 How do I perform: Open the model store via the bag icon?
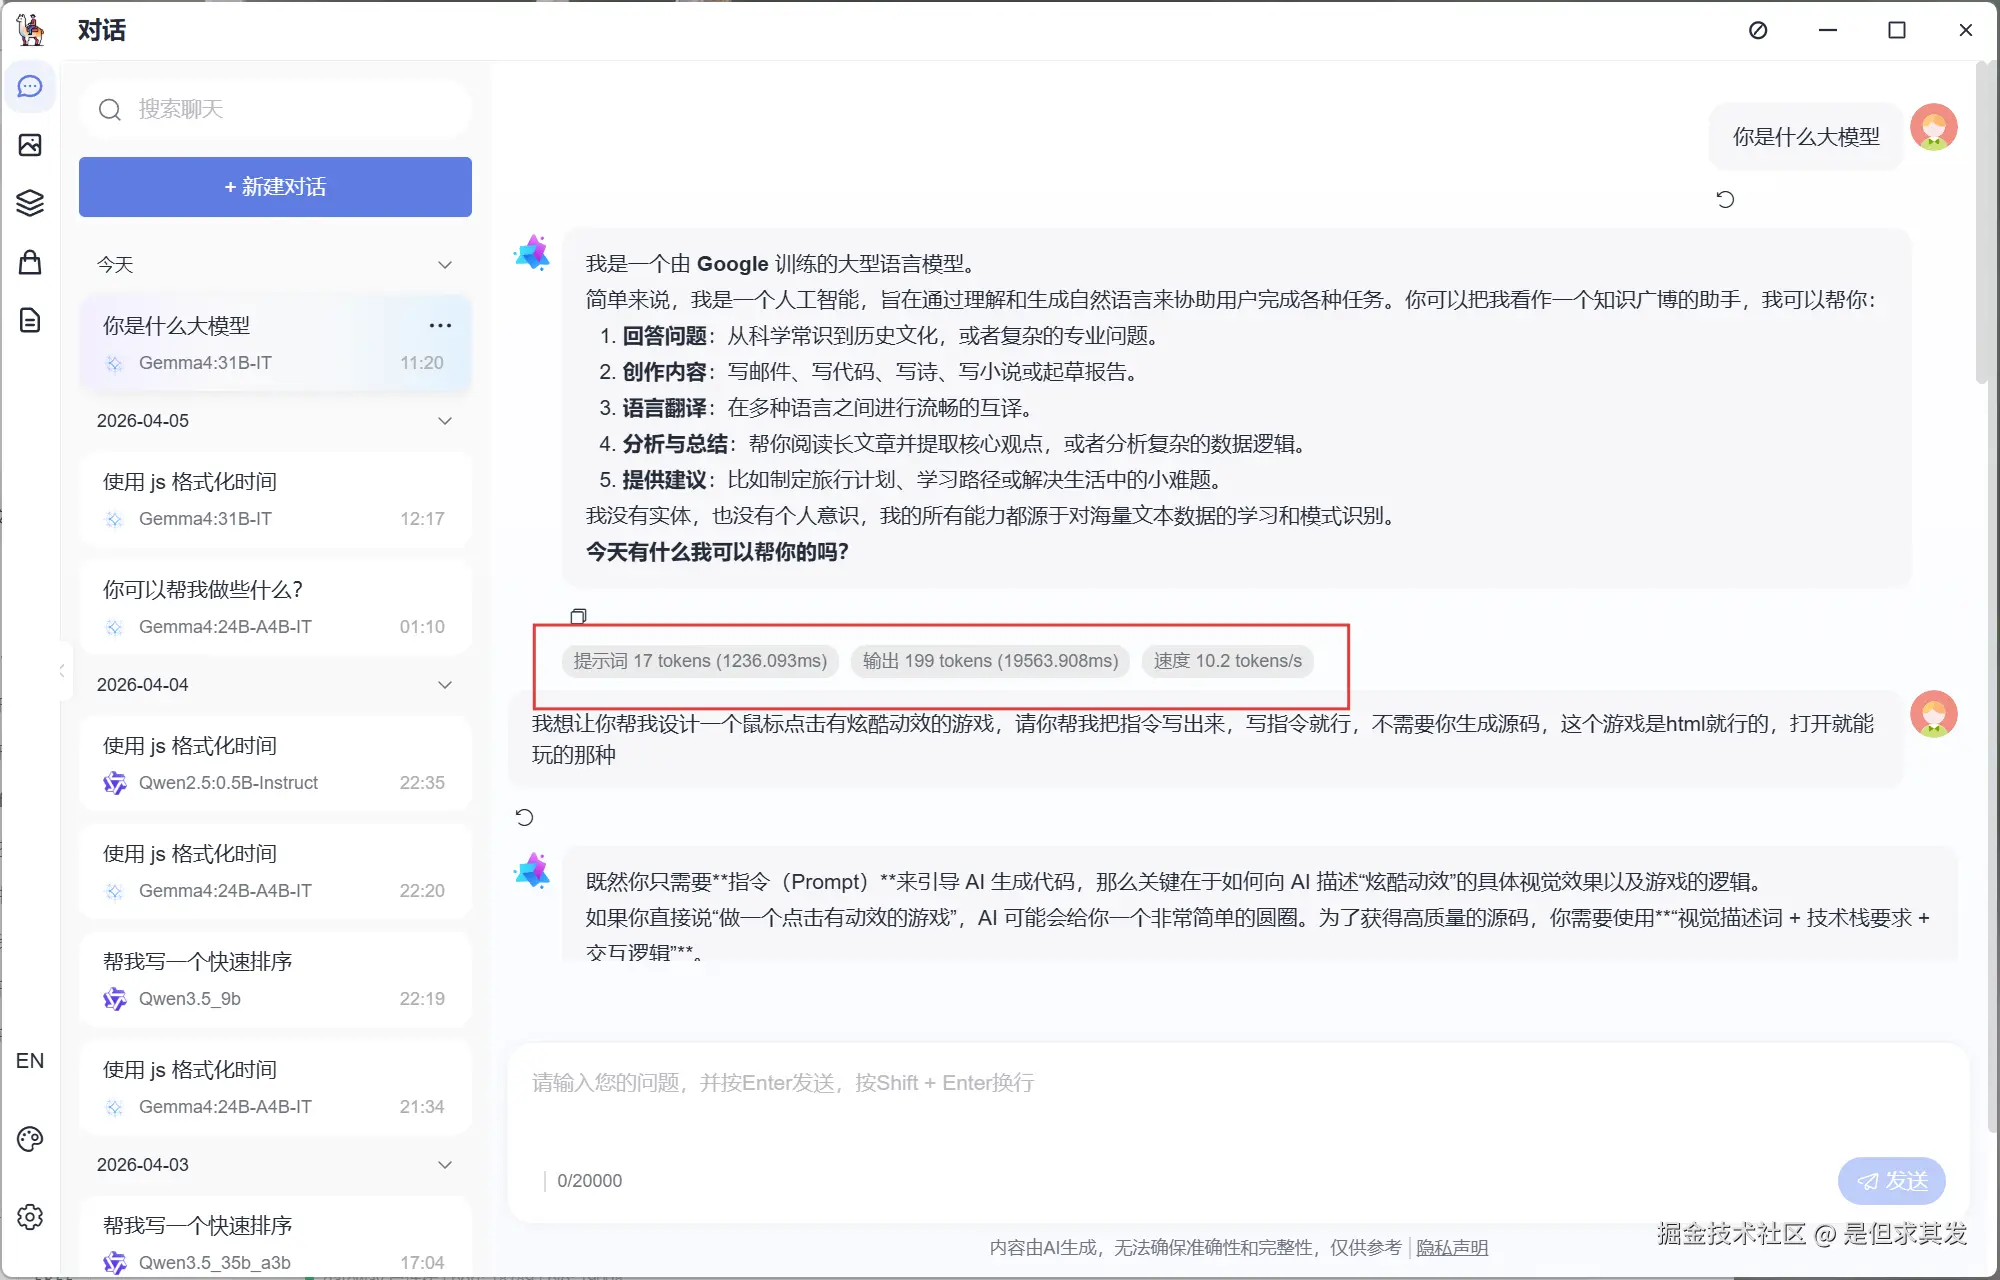(x=30, y=262)
